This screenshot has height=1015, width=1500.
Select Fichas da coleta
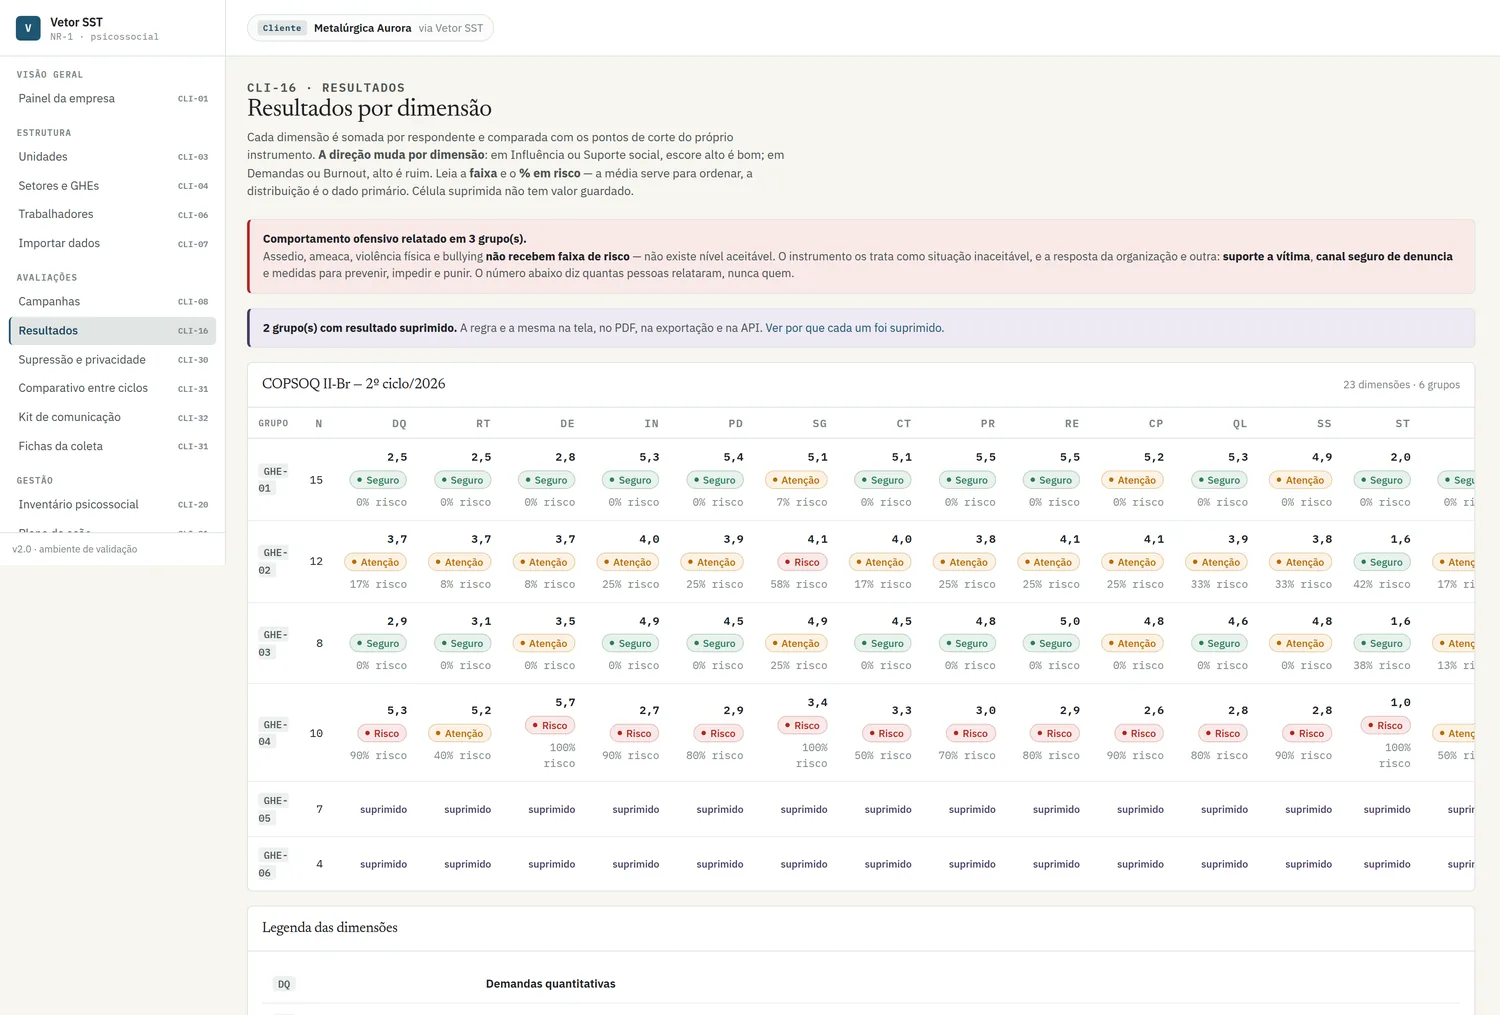tap(112, 446)
